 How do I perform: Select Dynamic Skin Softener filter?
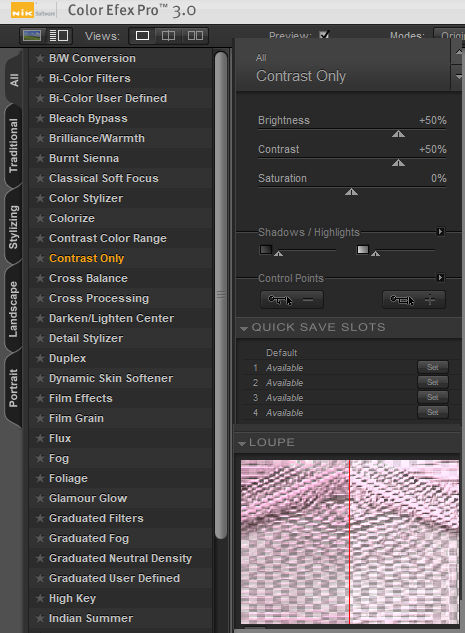click(x=111, y=378)
